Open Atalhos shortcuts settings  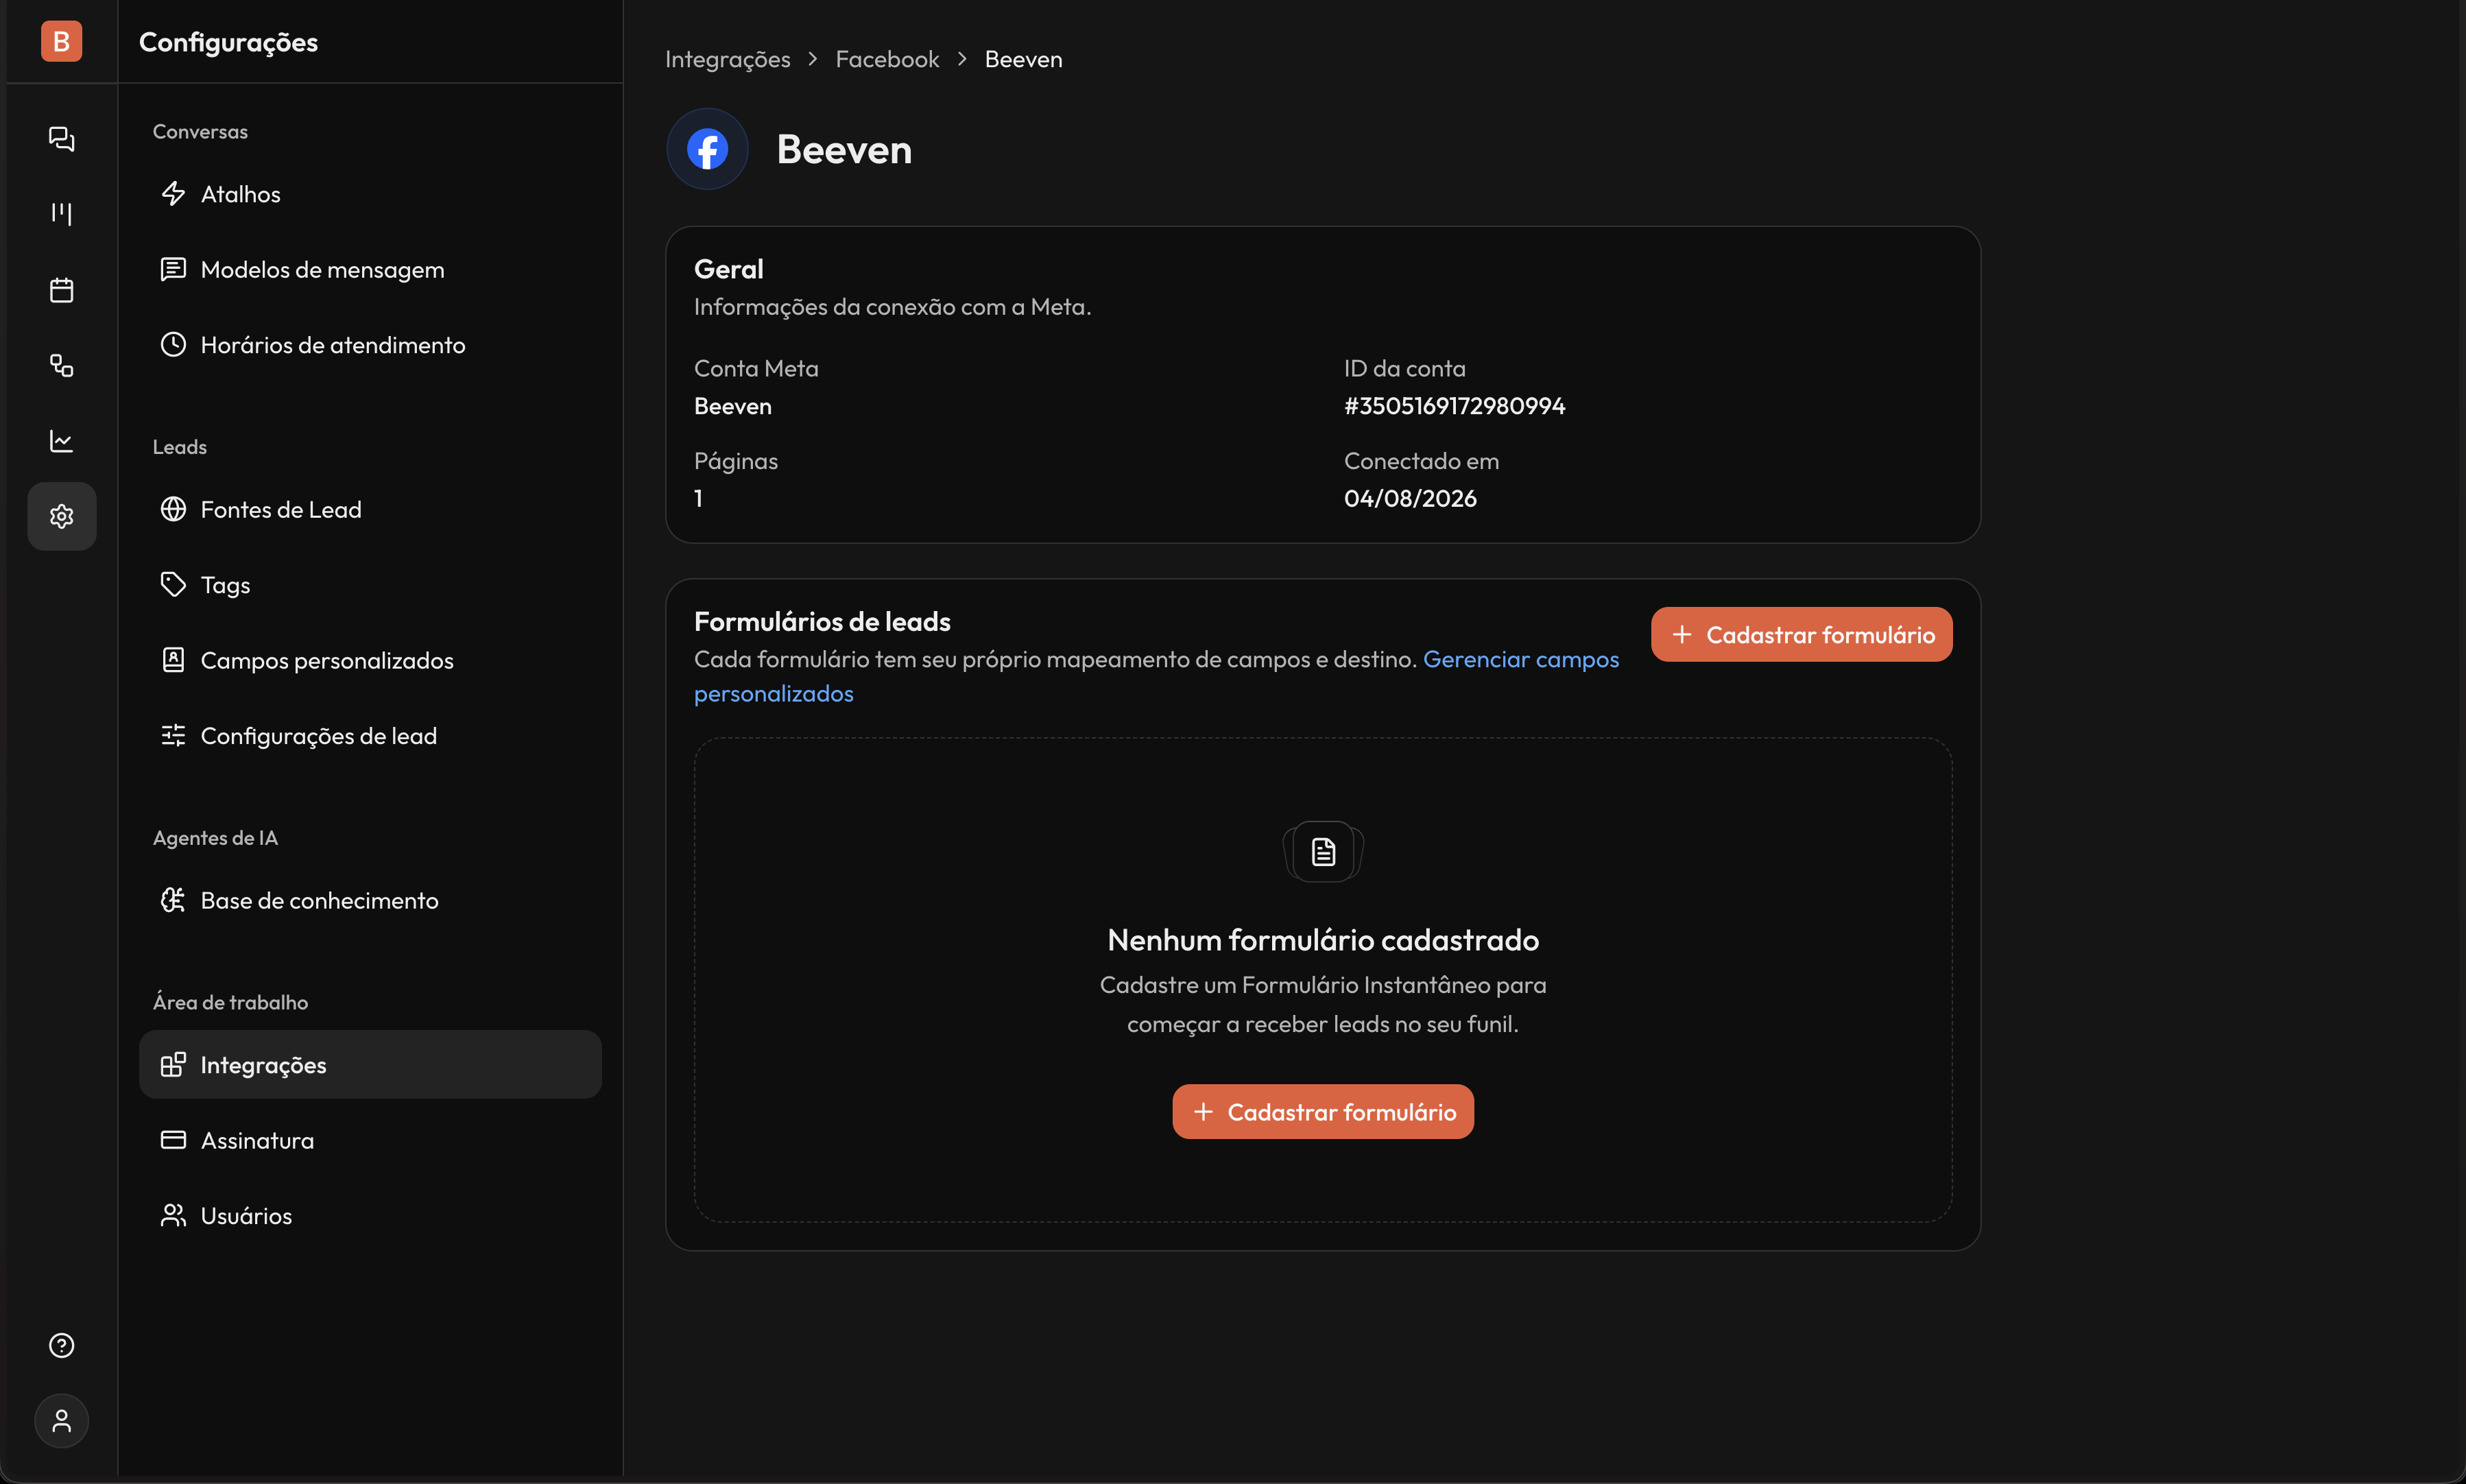point(370,194)
